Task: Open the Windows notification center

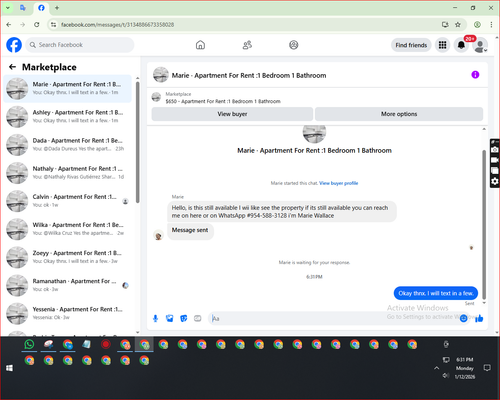Action: pyautogui.click(x=487, y=368)
